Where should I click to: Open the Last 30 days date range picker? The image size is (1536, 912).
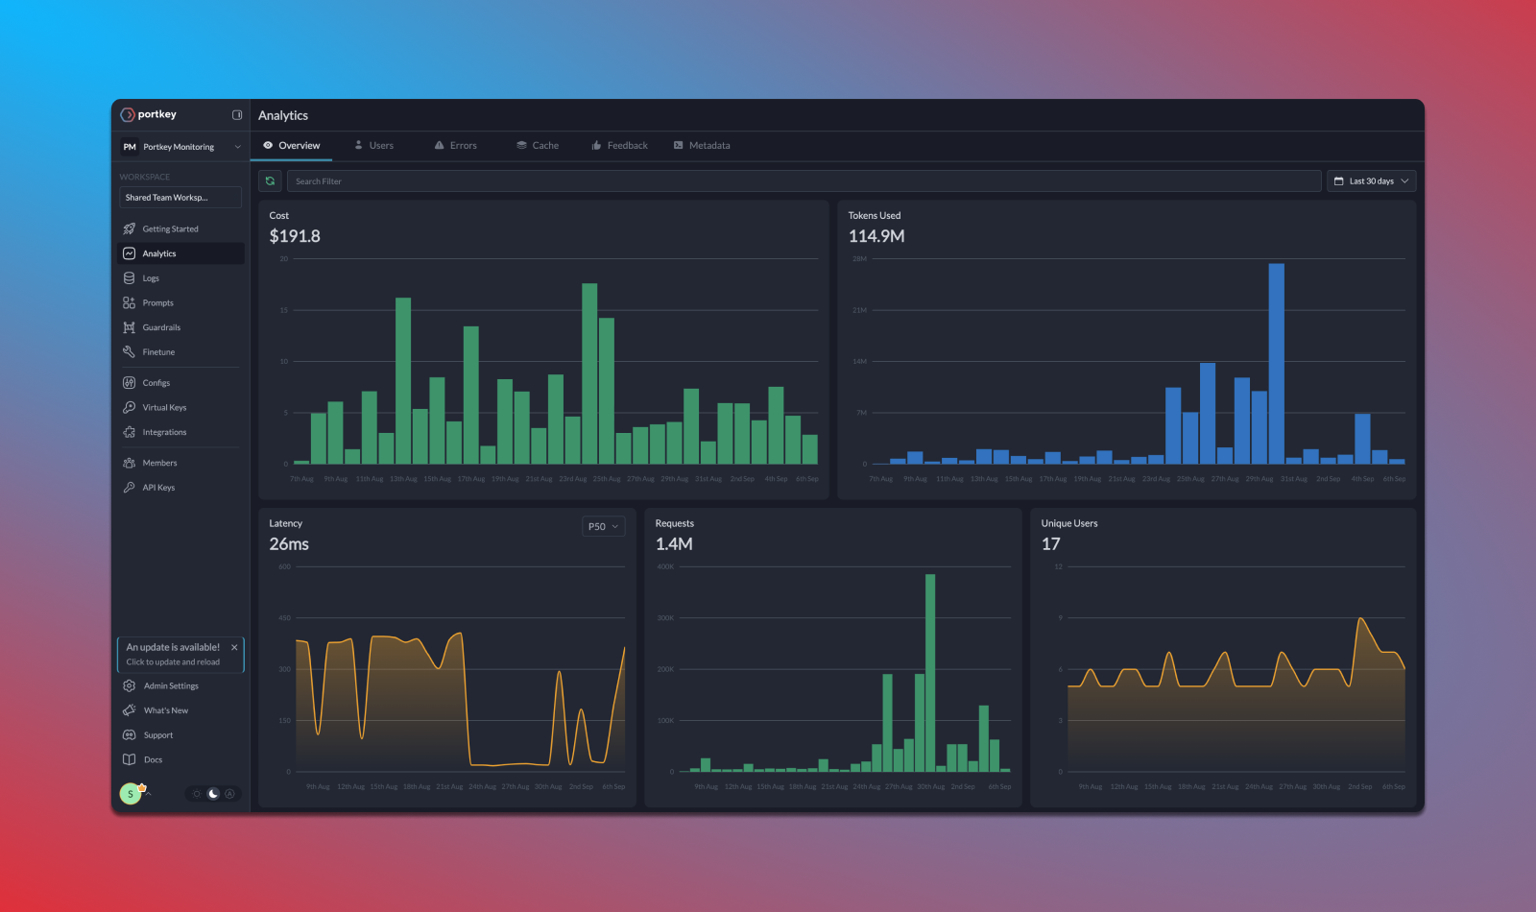1371,181
